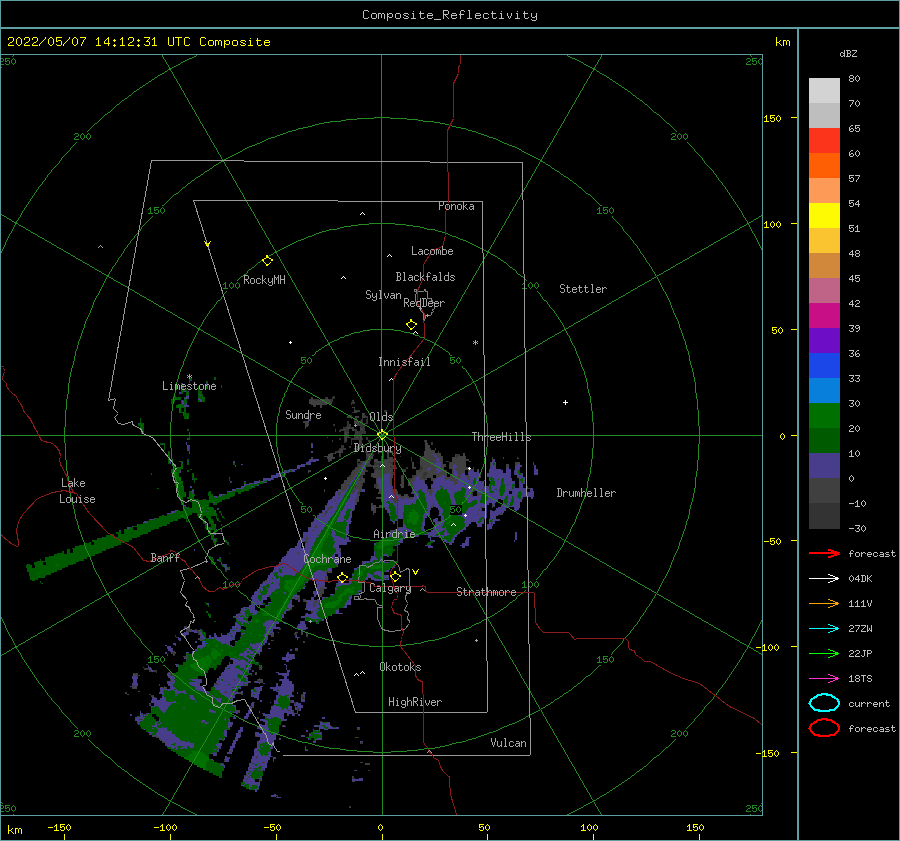Click the -150 tick on bottom km axis

pos(59,827)
